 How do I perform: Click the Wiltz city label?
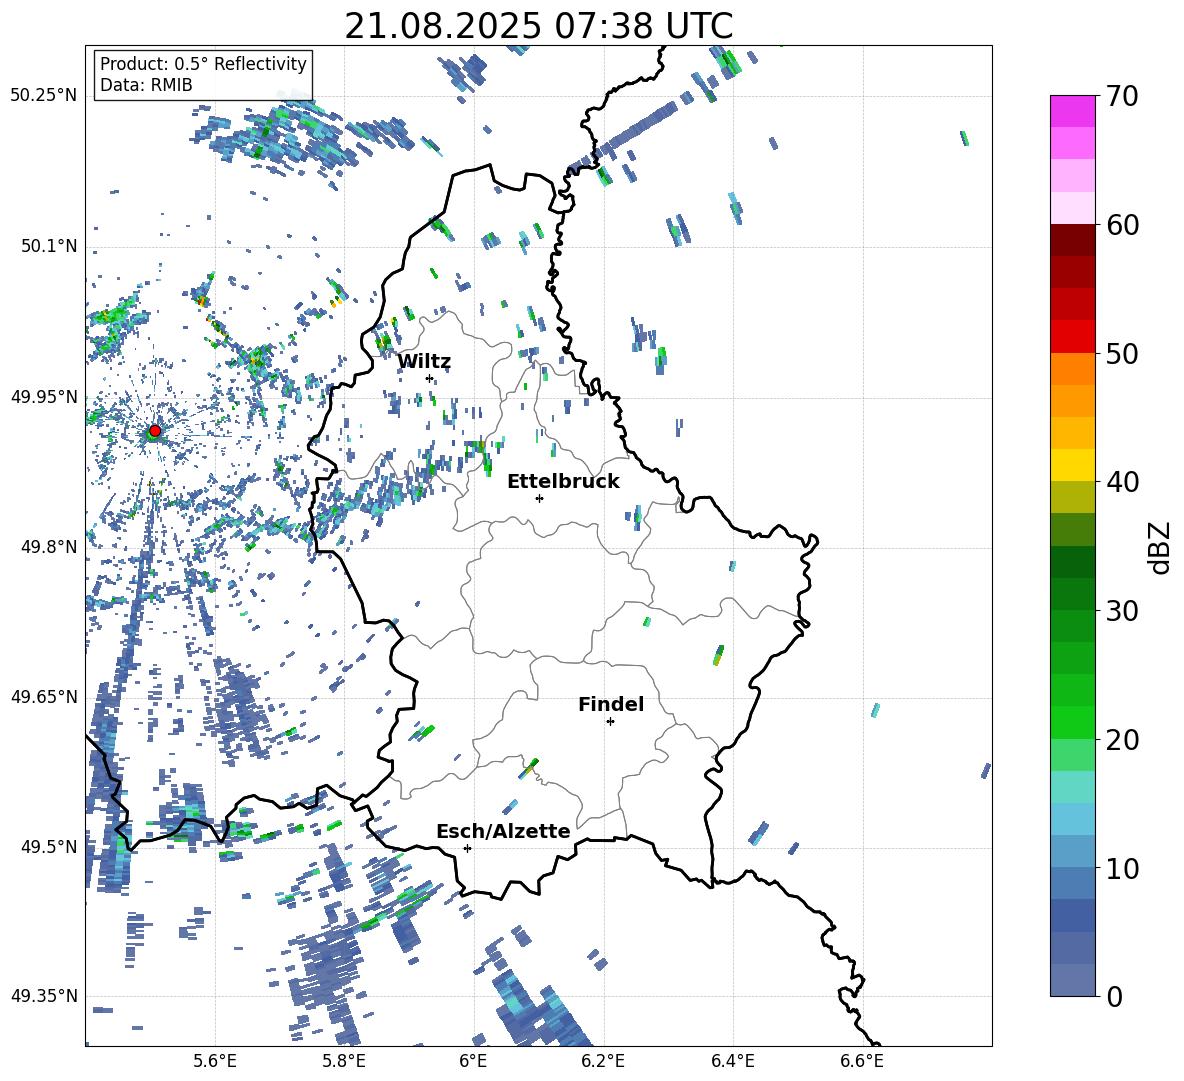pyautogui.click(x=424, y=362)
